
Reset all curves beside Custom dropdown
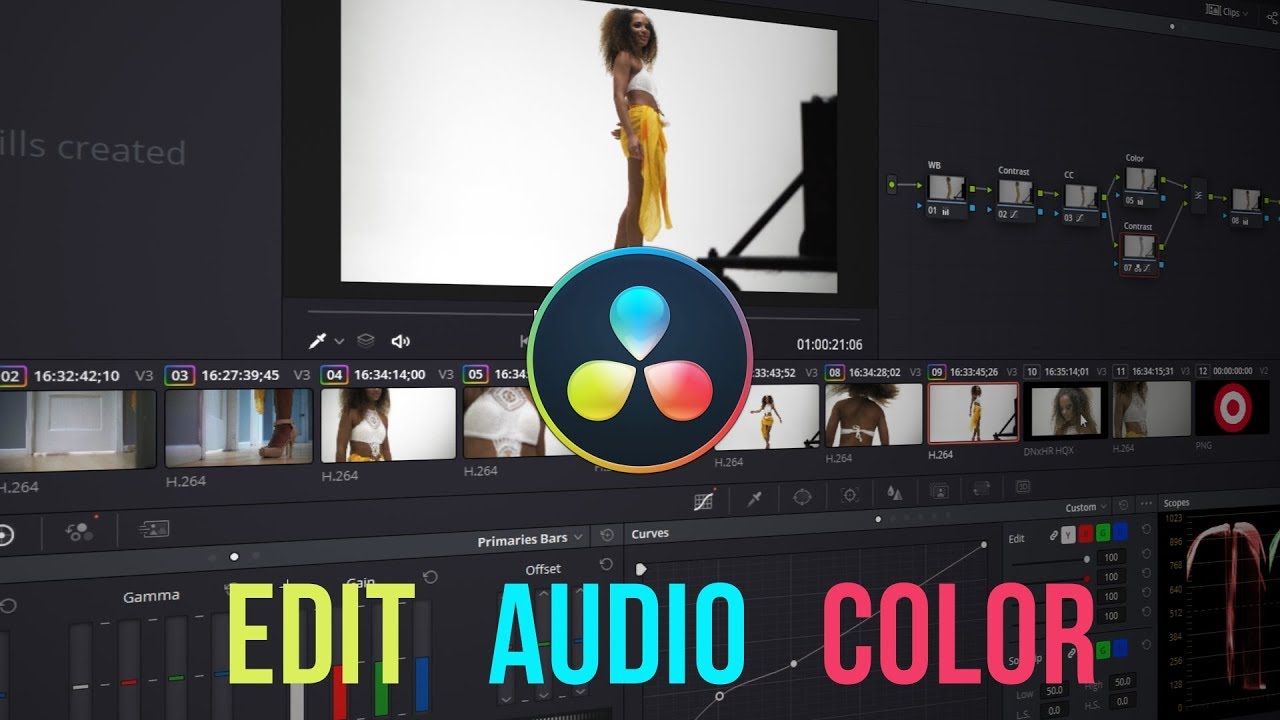[x=1124, y=506]
